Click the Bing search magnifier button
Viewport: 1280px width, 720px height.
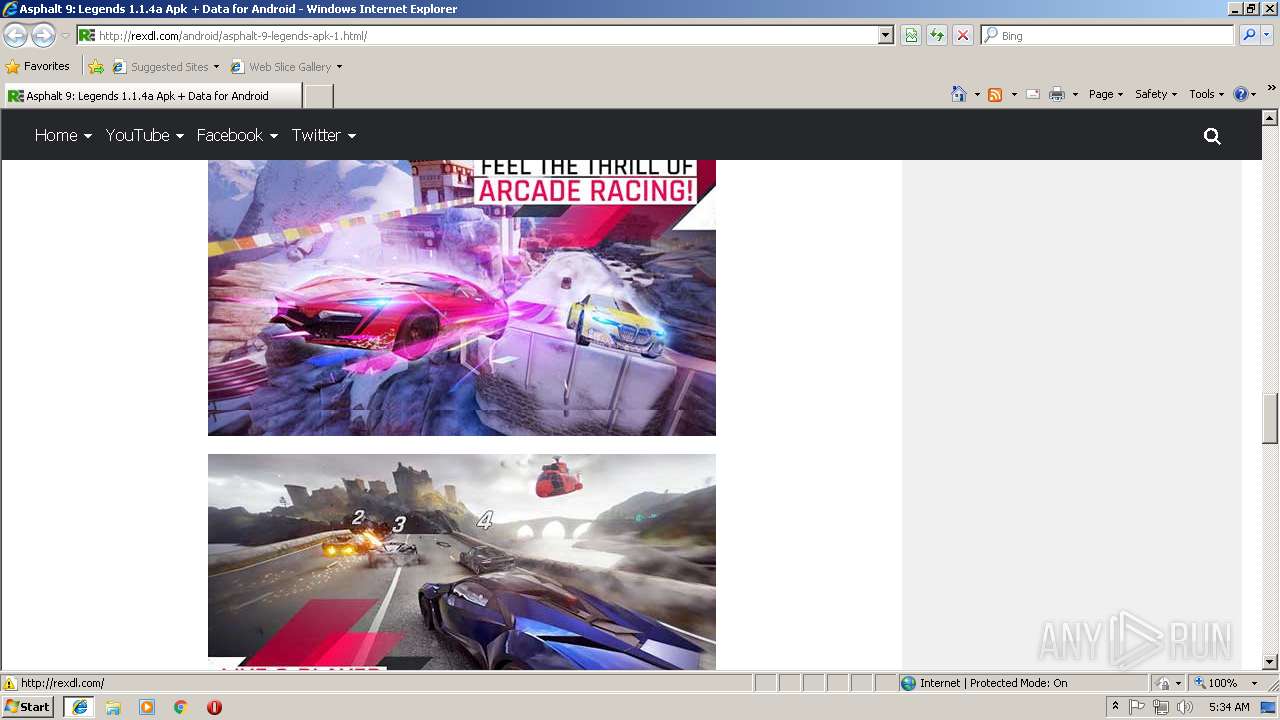tap(1249, 35)
